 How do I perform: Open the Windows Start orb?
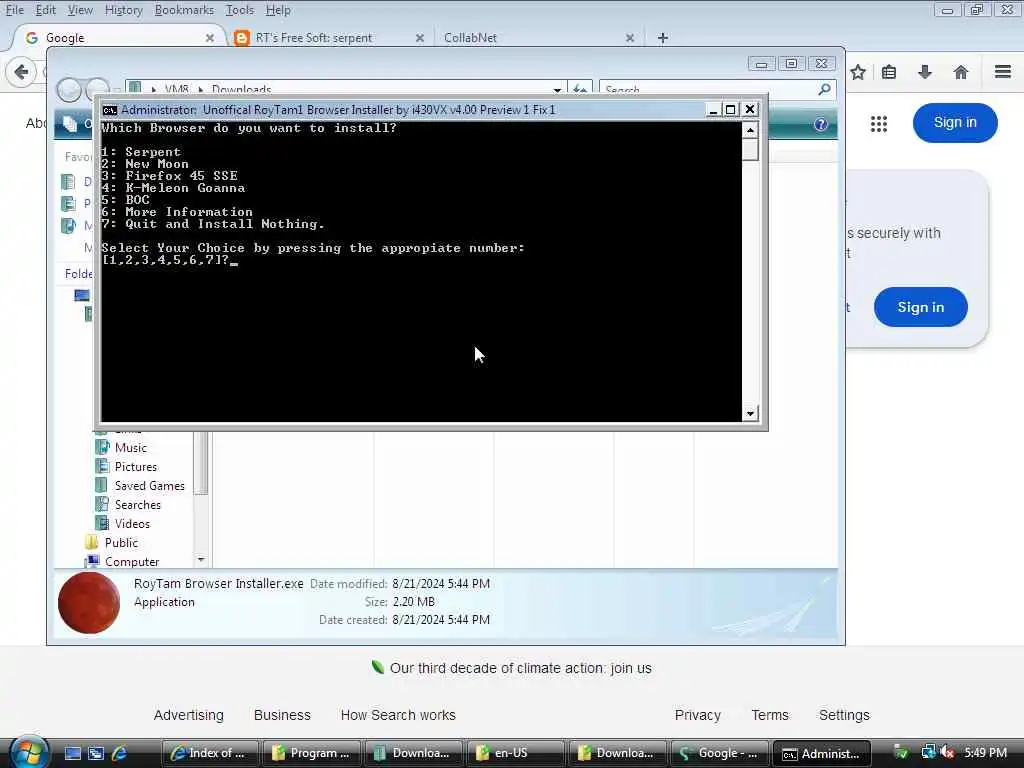[x=28, y=753]
